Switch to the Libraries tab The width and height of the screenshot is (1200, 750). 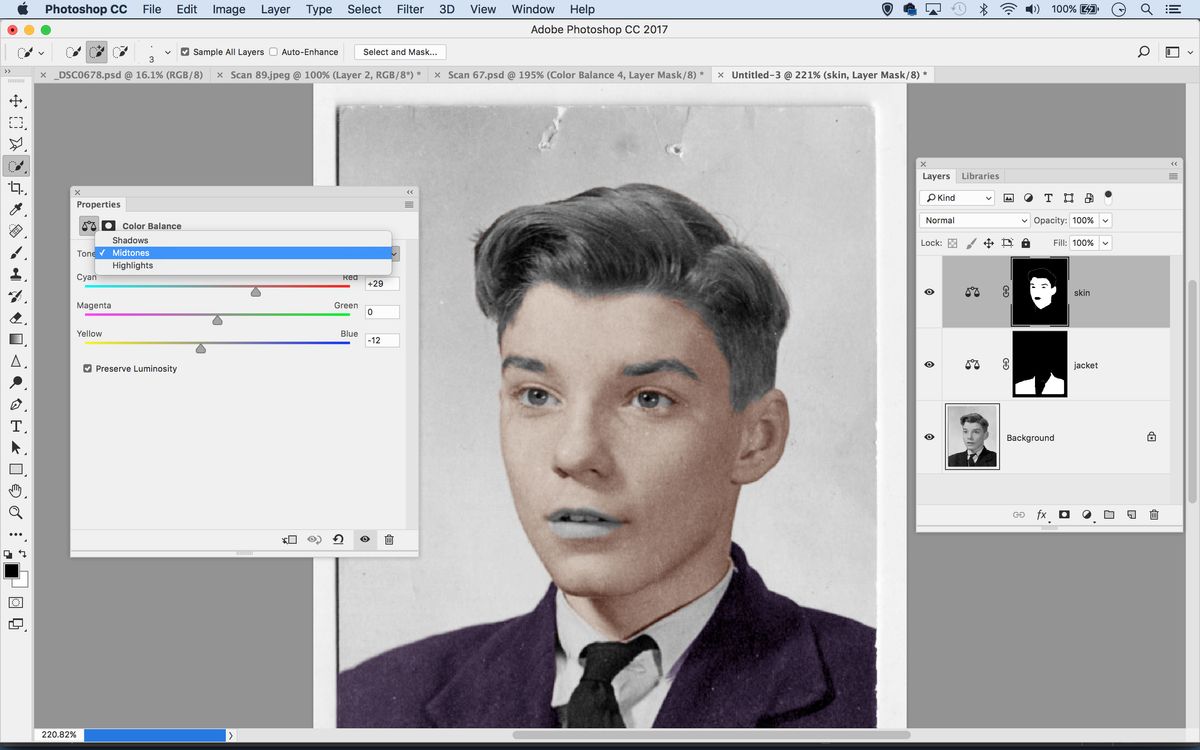980,176
